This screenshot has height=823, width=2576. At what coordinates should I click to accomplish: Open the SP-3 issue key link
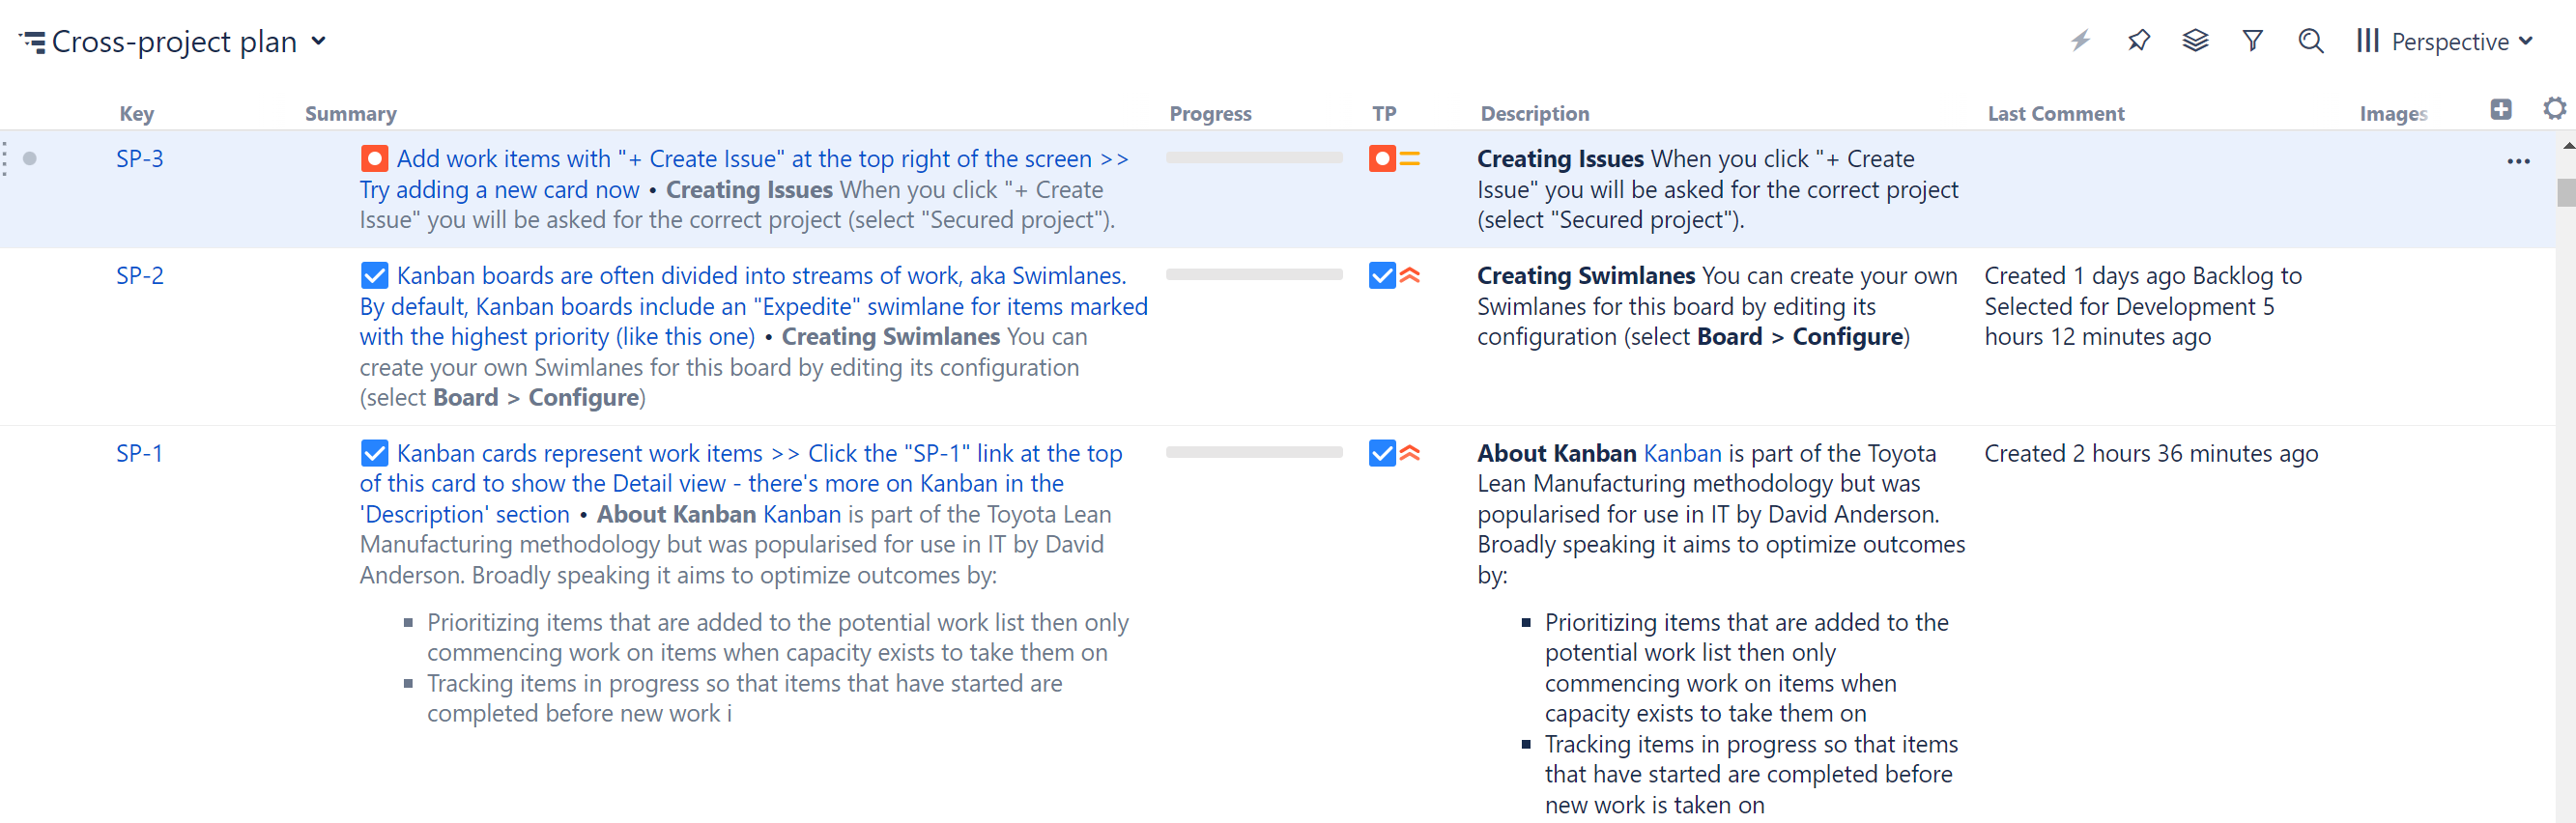tap(139, 159)
